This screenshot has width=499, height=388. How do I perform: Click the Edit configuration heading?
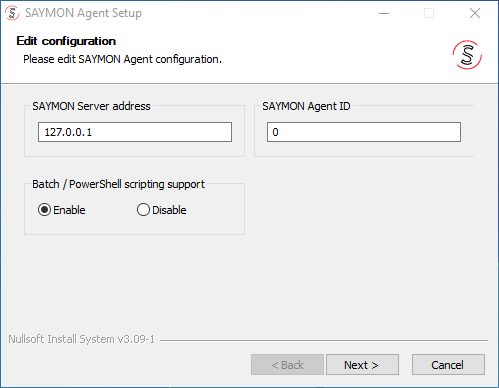[66, 41]
